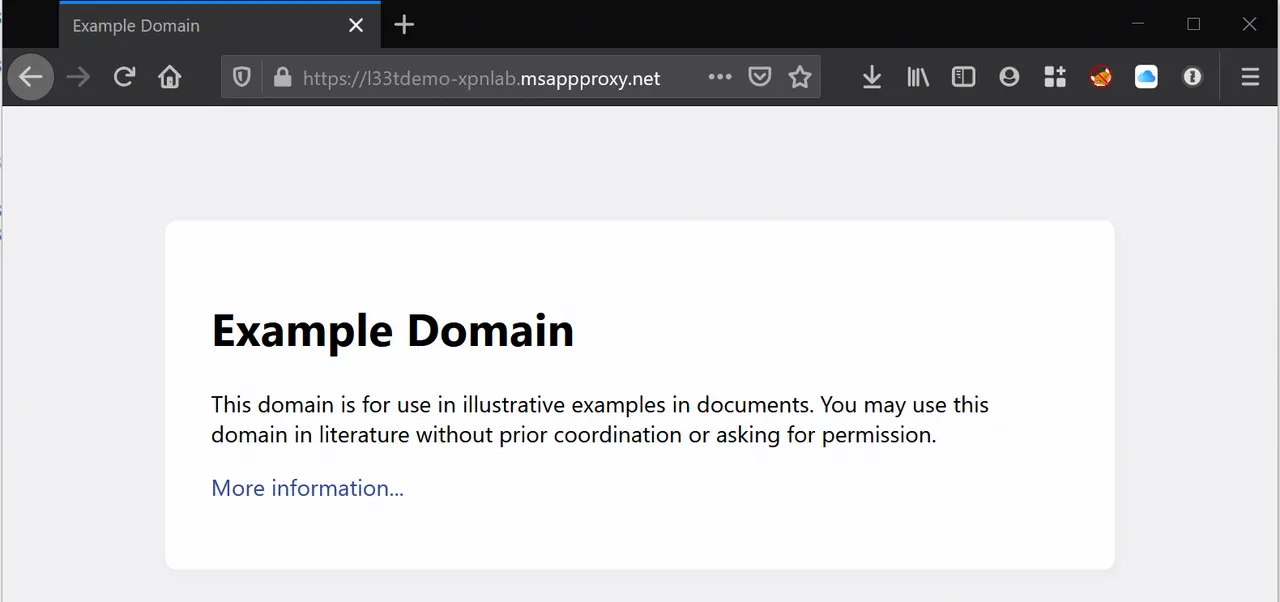Toggle the sidebar view
This screenshot has width=1280, height=602.
click(x=963, y=77)
